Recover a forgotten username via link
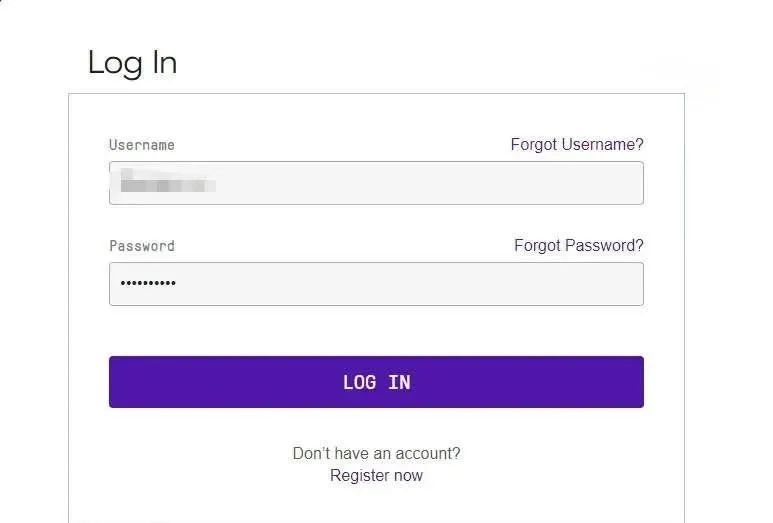Image resolution: width=773 pixels, height=523 pixels. [x=577, y=145]
